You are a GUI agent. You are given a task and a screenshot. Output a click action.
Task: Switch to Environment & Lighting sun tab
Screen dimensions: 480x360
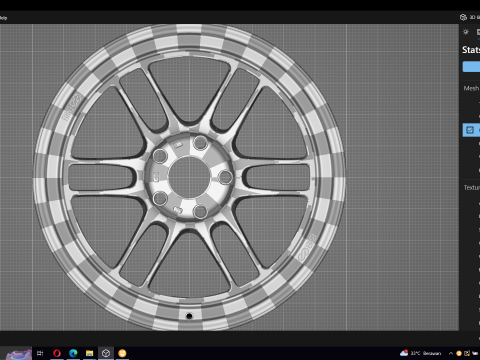[x=466, y=32]
